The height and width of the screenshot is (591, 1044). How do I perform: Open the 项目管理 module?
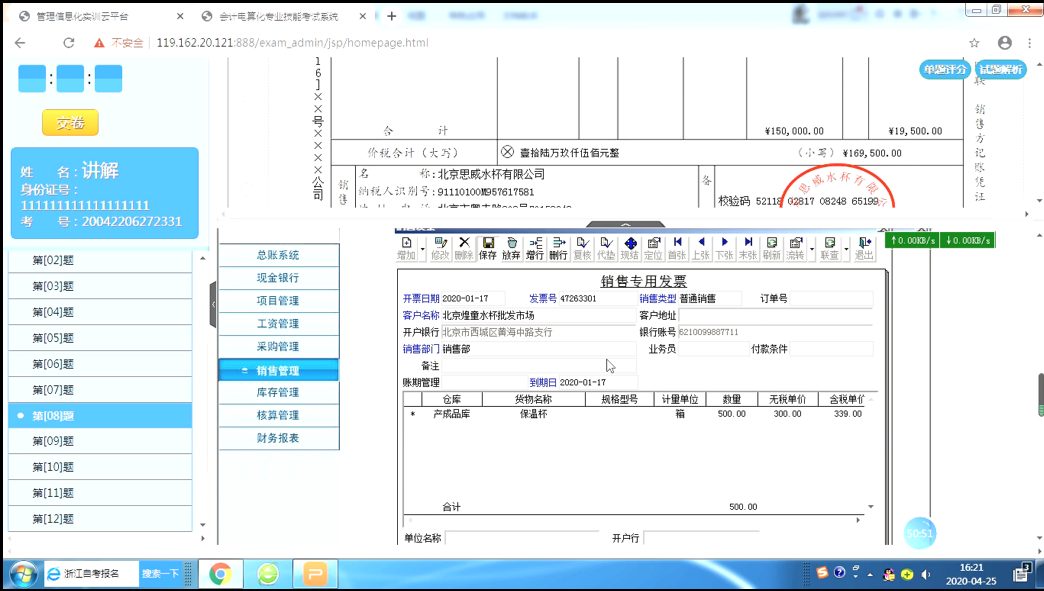(x=278, y=301)
